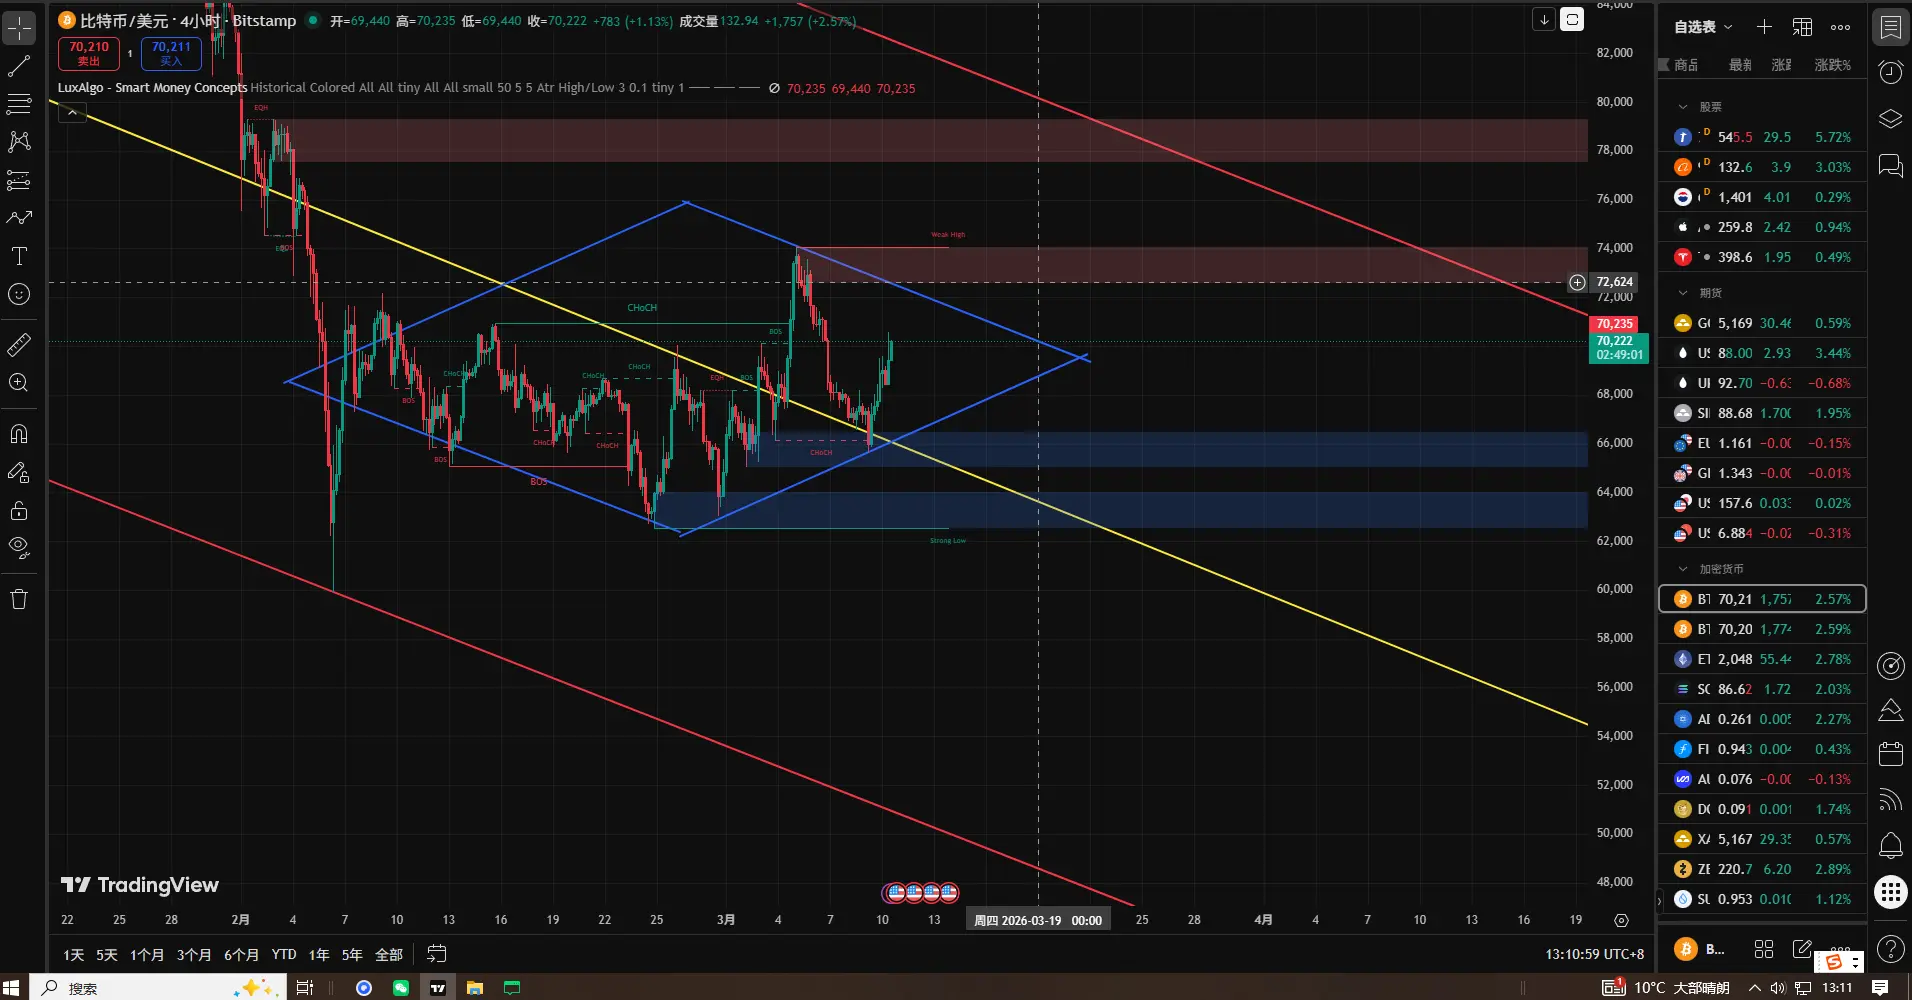
Task: Open the forecasting and measurement tools
Action: tap(19, 180)
